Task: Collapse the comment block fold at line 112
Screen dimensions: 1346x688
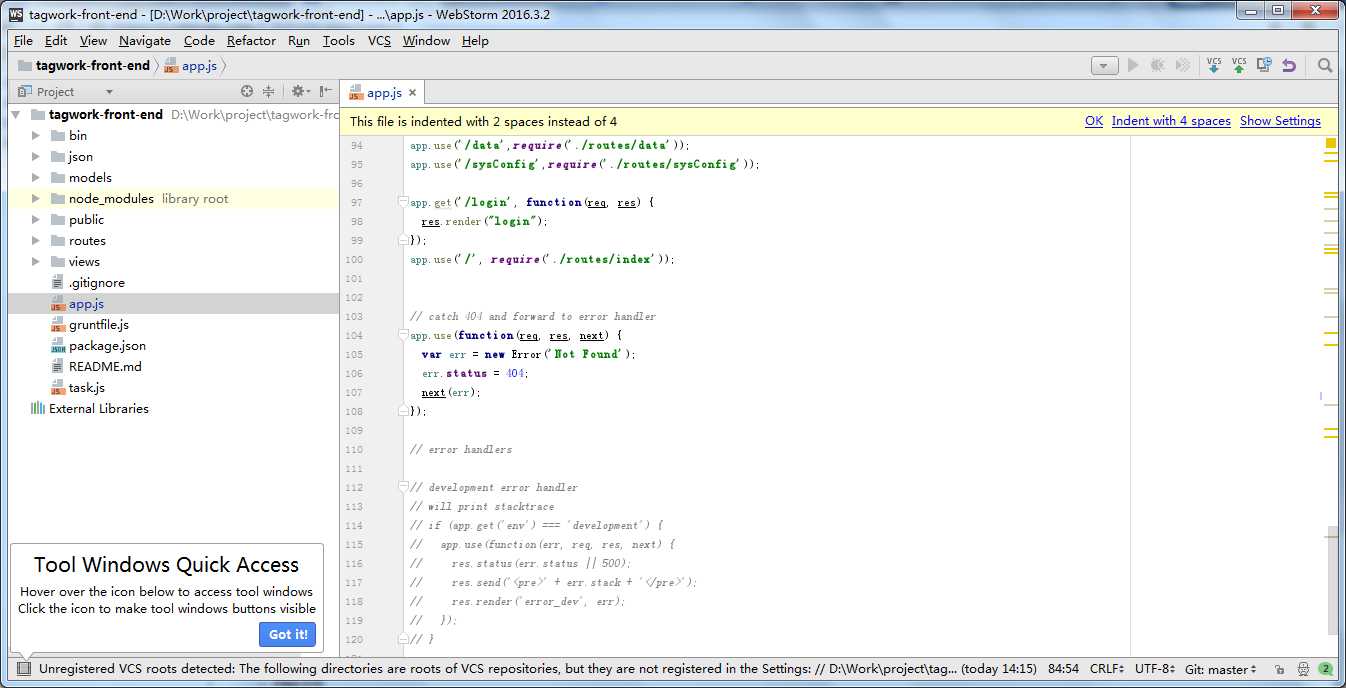Action: (x=402, y=487)
